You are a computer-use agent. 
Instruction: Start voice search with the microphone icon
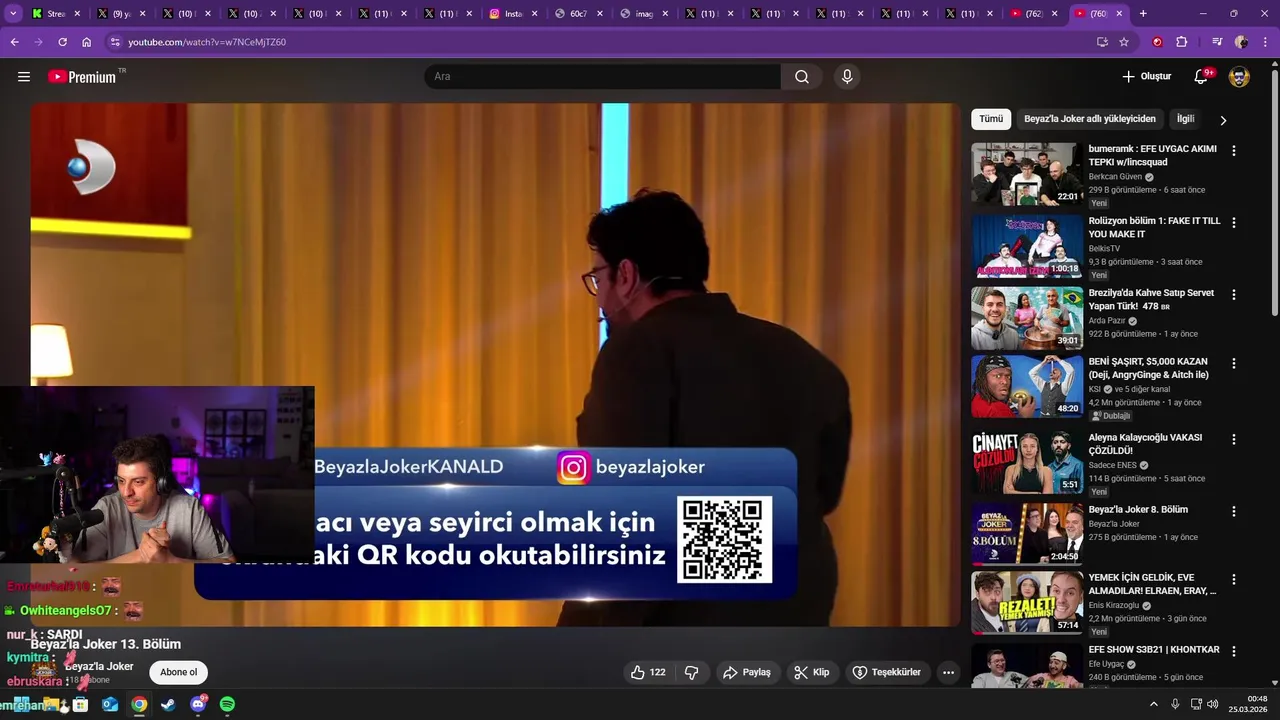tap(847, 77)
